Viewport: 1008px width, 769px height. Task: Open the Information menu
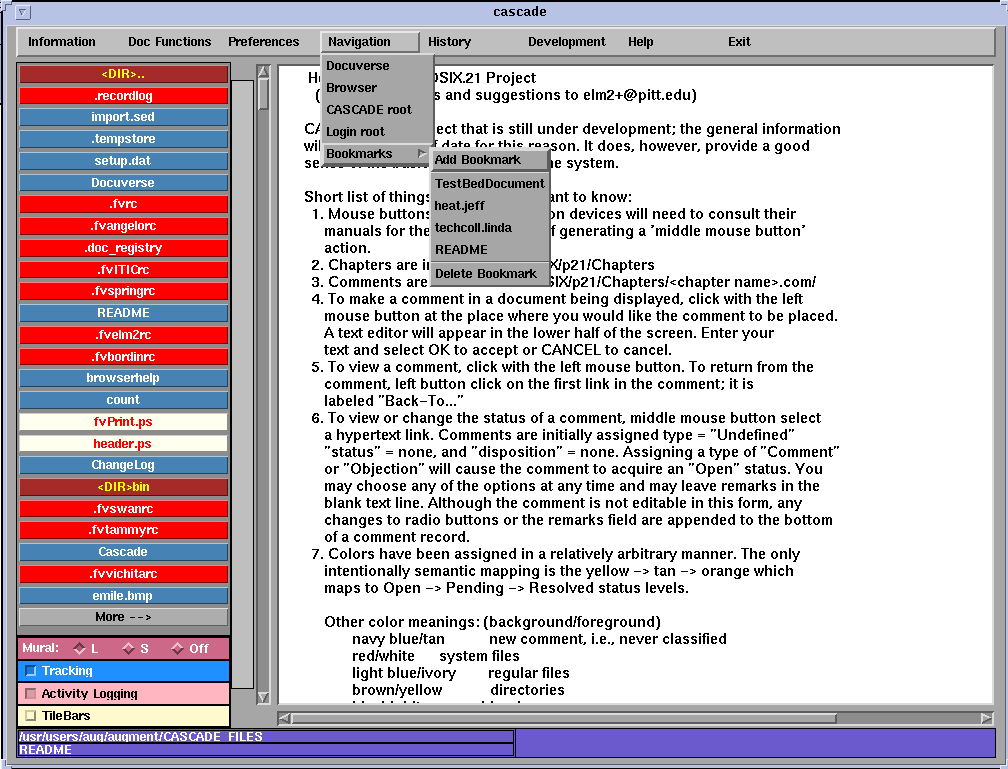(62, 42)
